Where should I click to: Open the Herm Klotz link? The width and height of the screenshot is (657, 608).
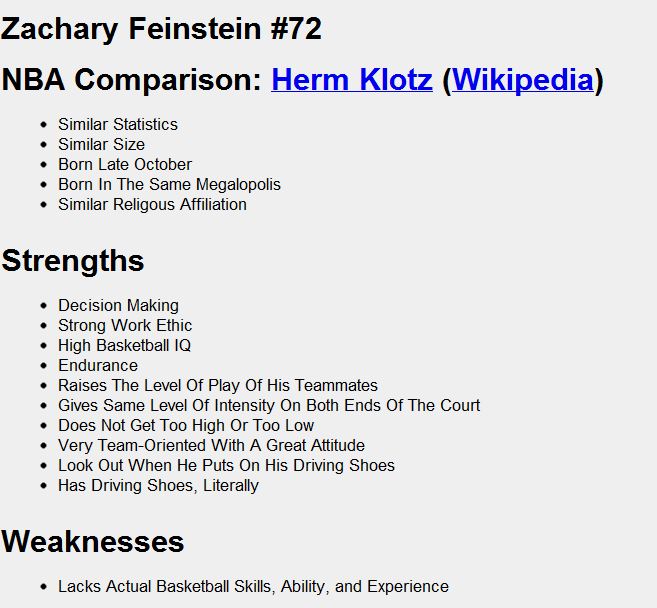tap(352, 79)
